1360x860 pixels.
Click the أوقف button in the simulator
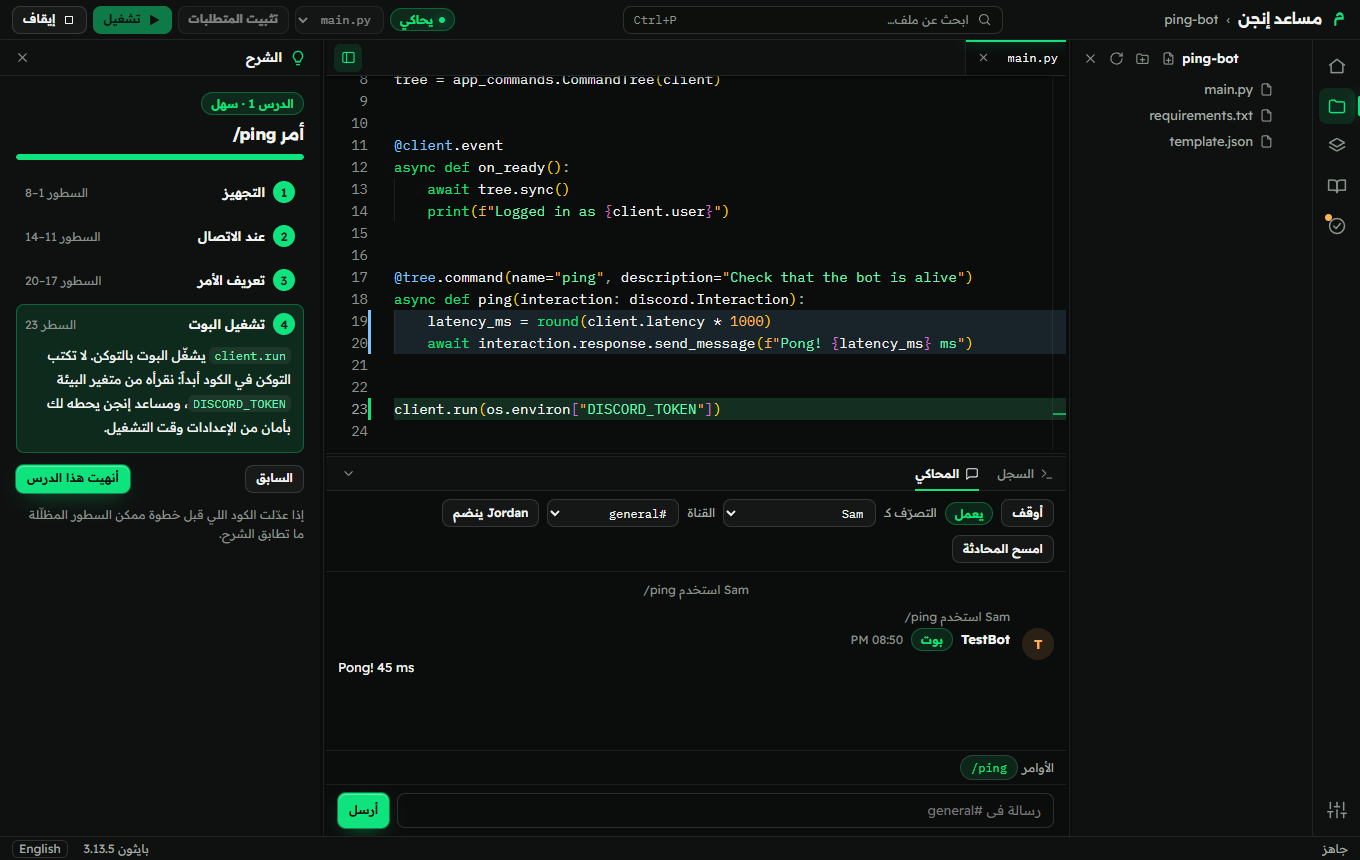click(x=1027, y=513)
